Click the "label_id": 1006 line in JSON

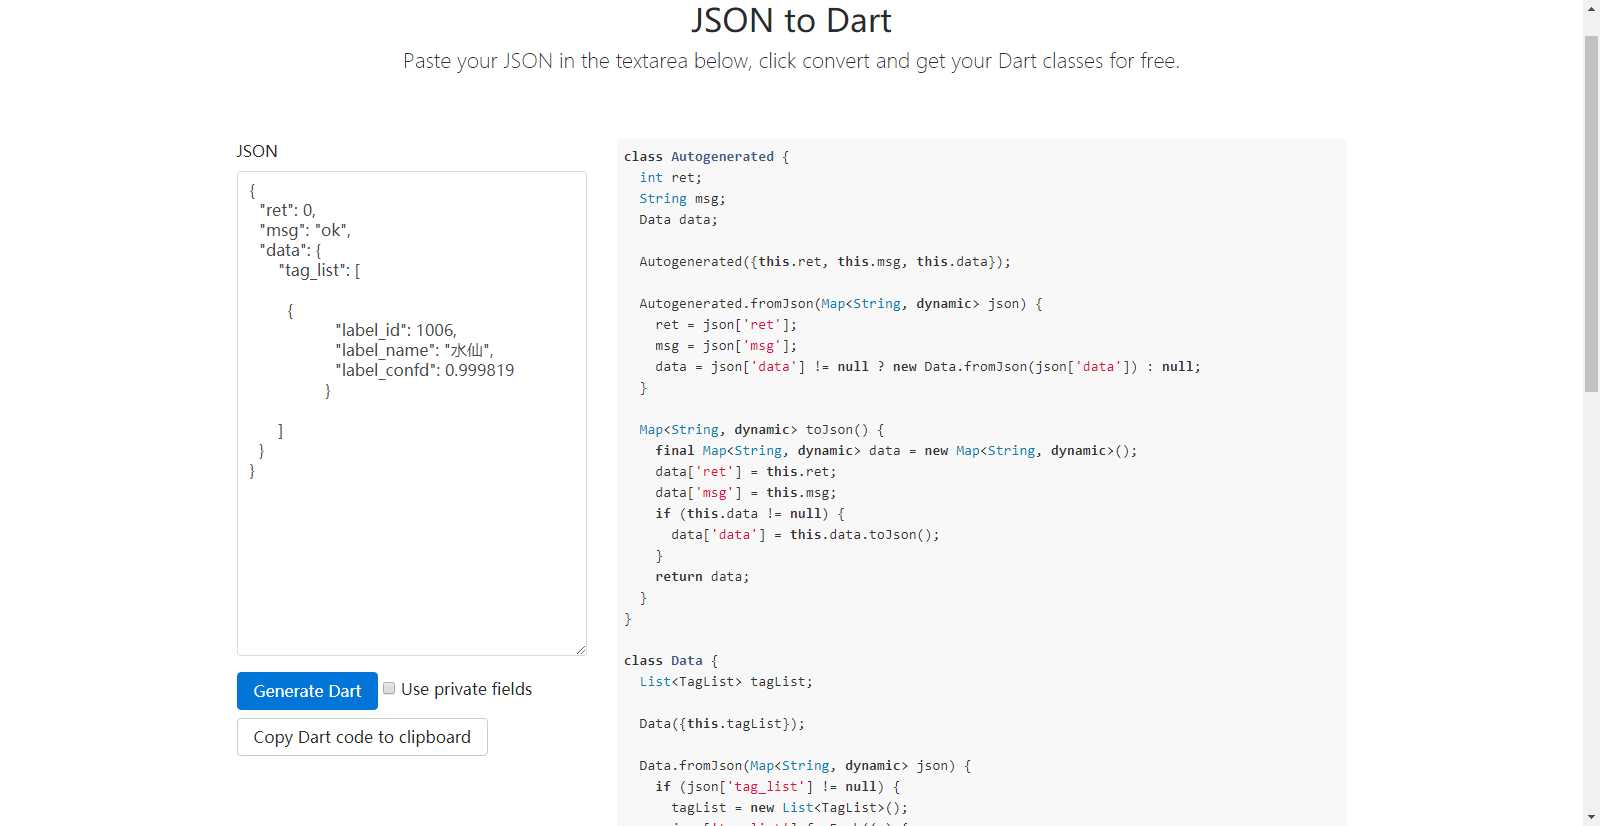click(396, 330)
